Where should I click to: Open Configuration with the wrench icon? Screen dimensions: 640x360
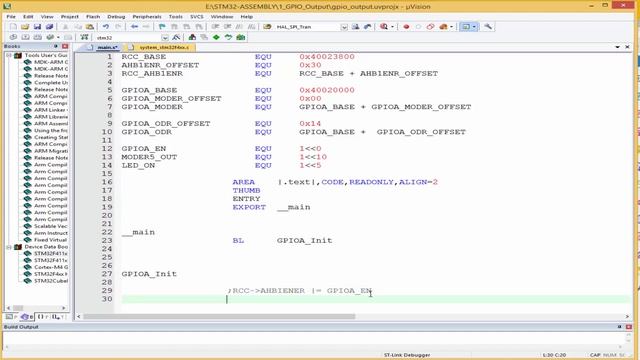tap(488, 27)
